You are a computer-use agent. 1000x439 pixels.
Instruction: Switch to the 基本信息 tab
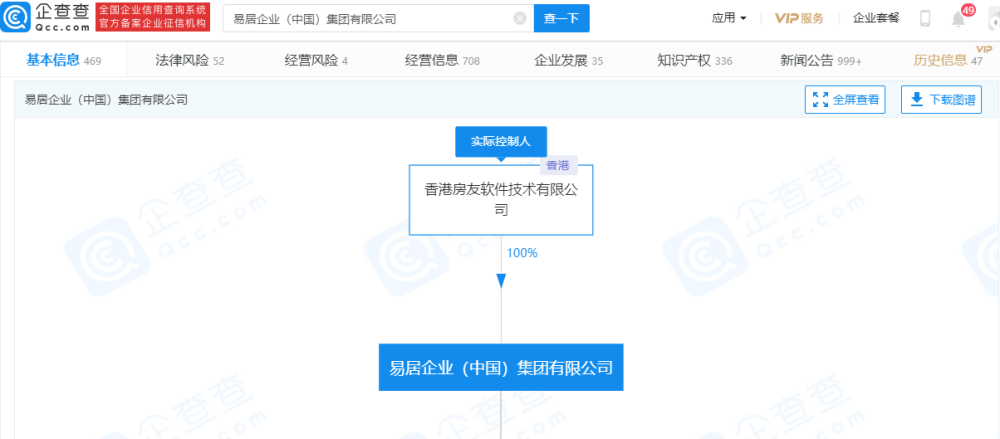click(x=64, y=61)
